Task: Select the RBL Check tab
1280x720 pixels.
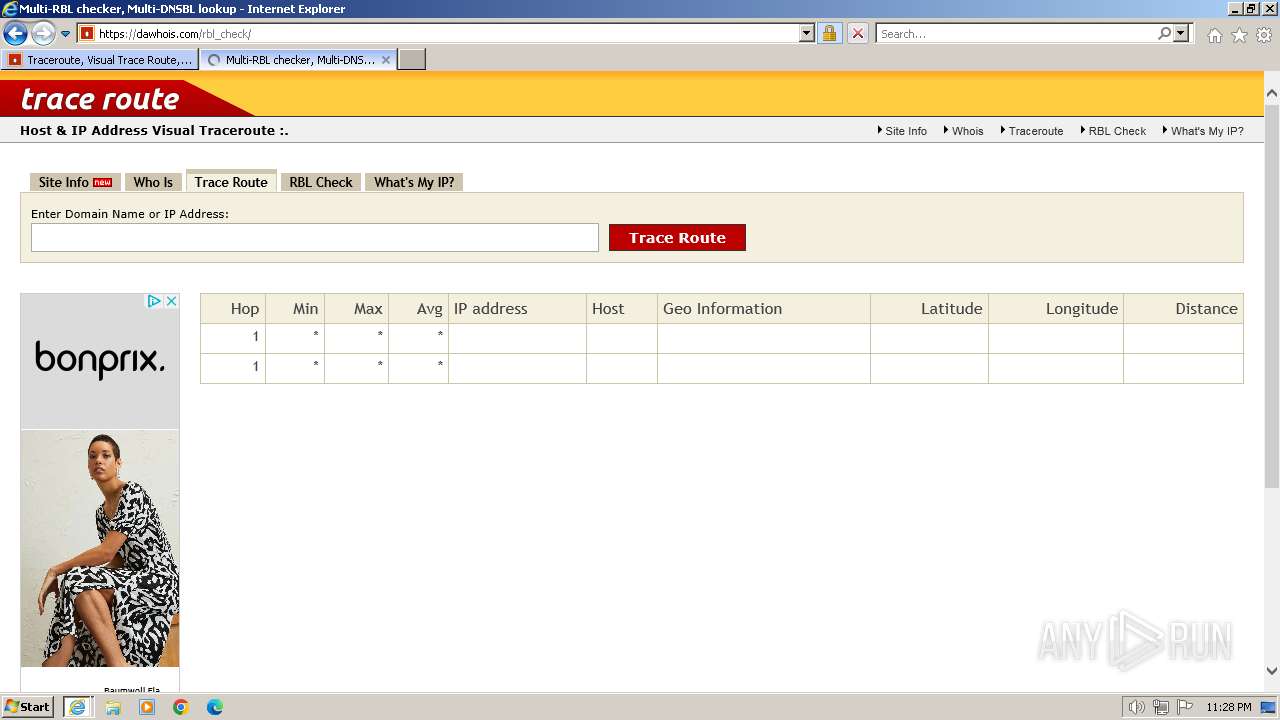Action: point(321,182)
